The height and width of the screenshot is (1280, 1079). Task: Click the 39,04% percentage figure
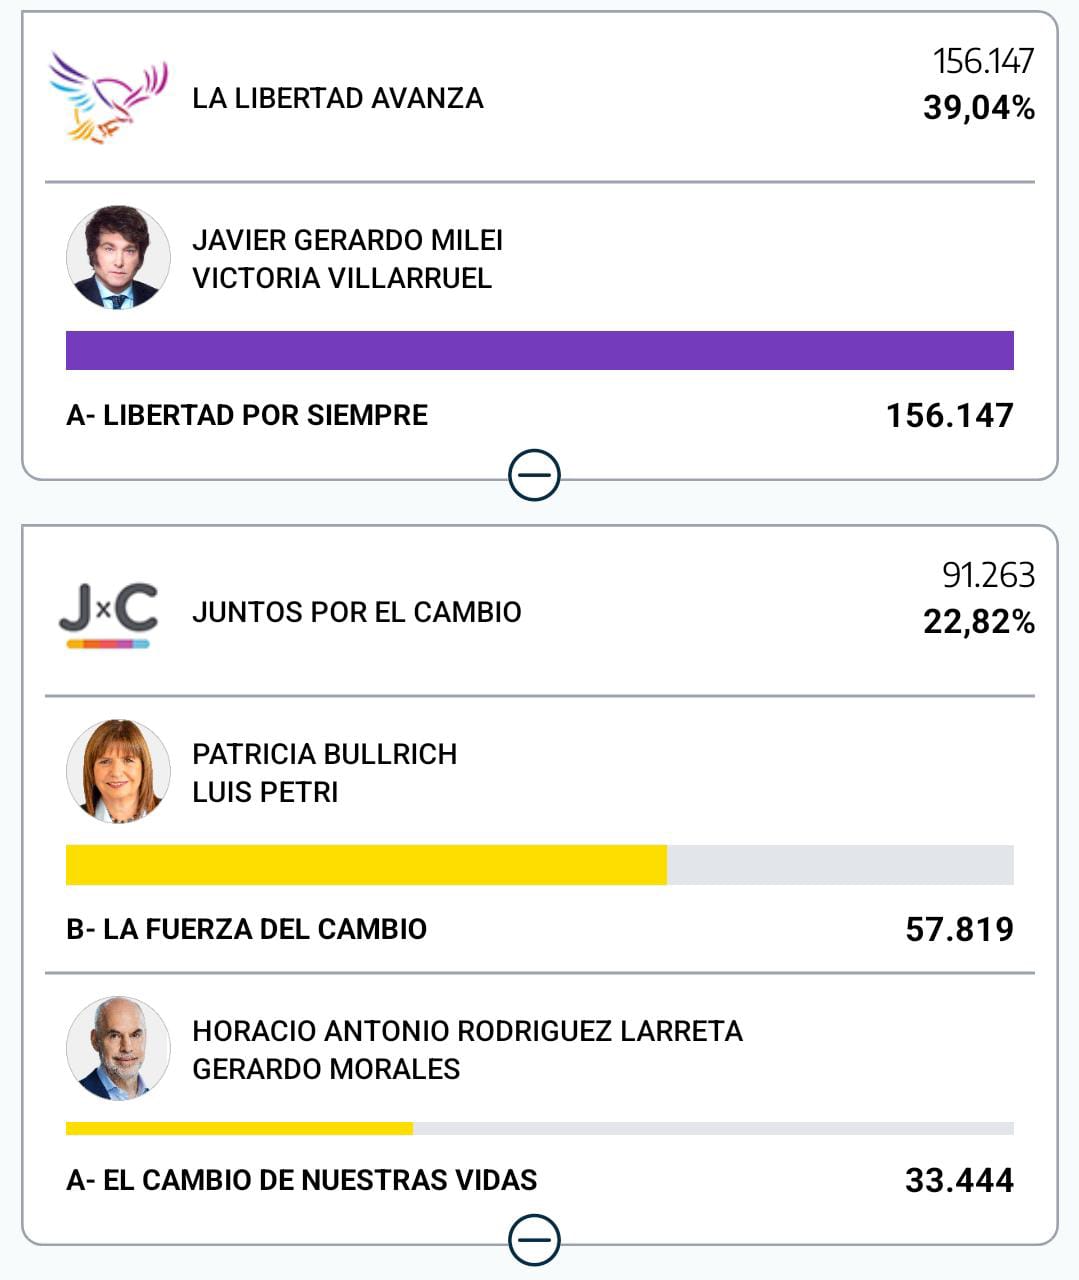tap(978, 108)
